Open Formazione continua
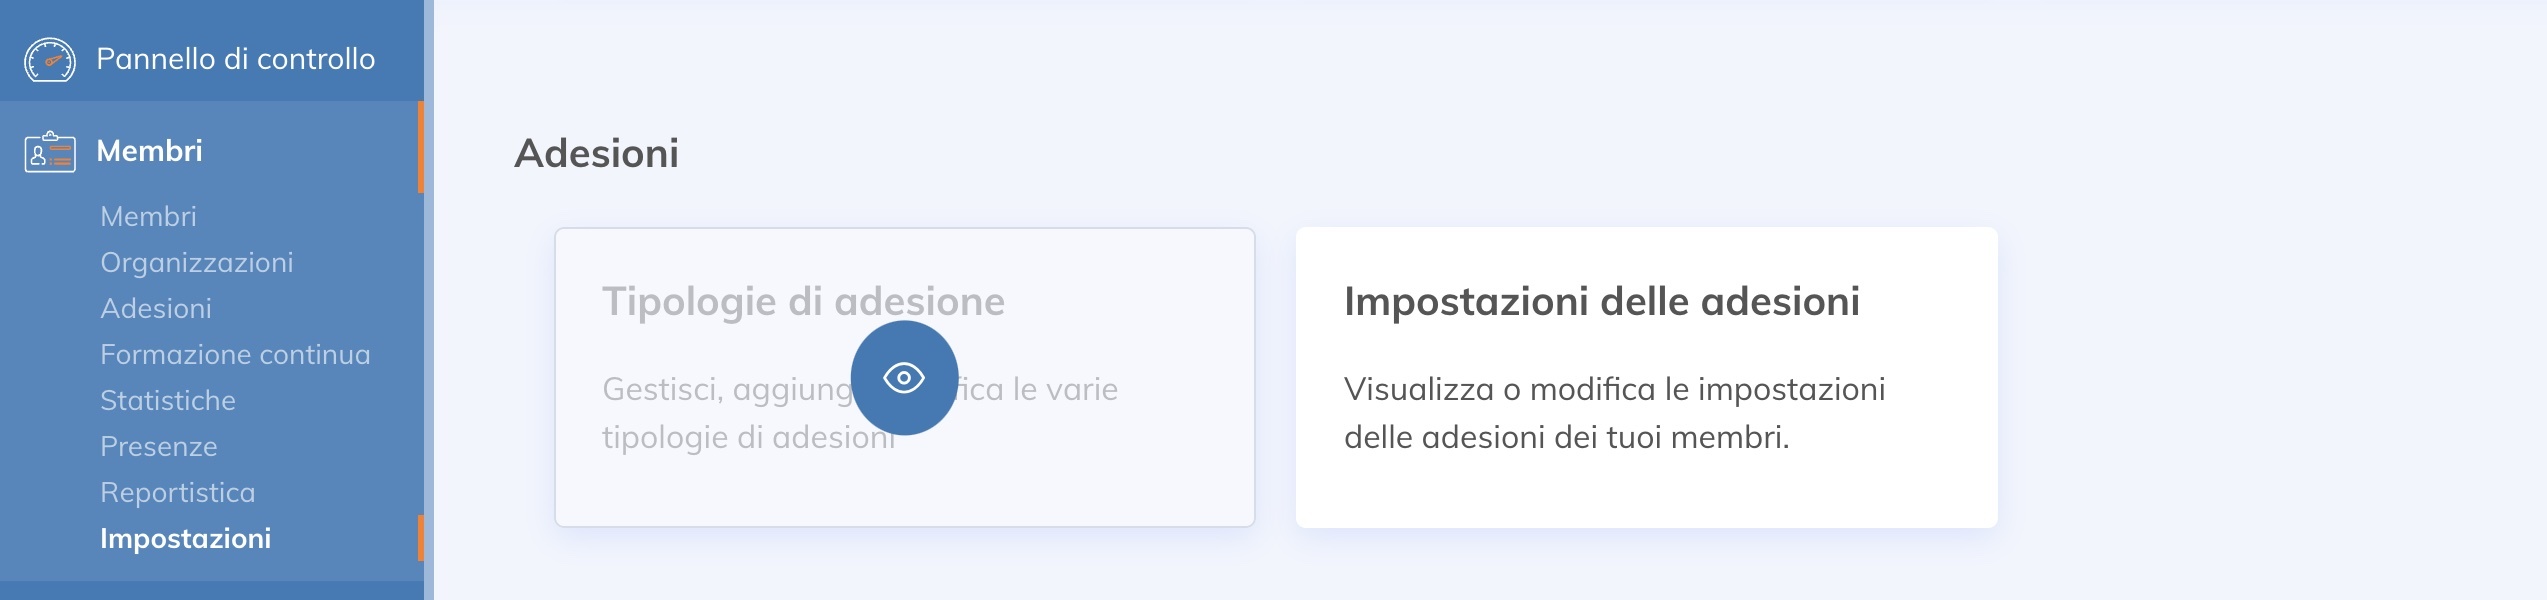This screenshot has width=2547, height=600. coord(235,354)
